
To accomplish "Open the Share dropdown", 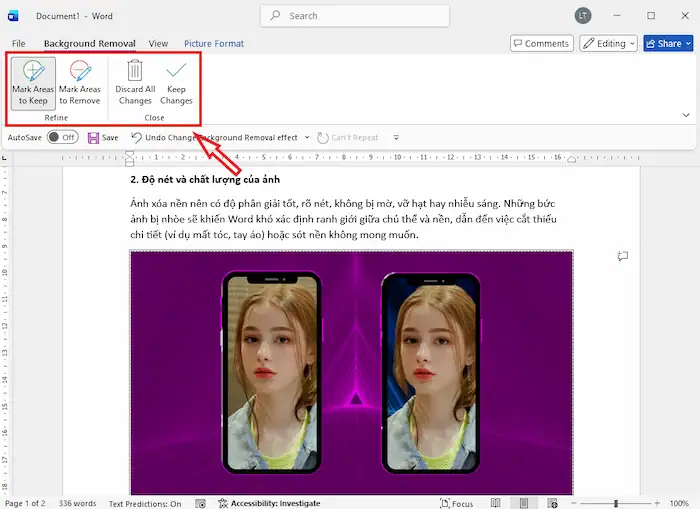I will (x=688, y=43).
